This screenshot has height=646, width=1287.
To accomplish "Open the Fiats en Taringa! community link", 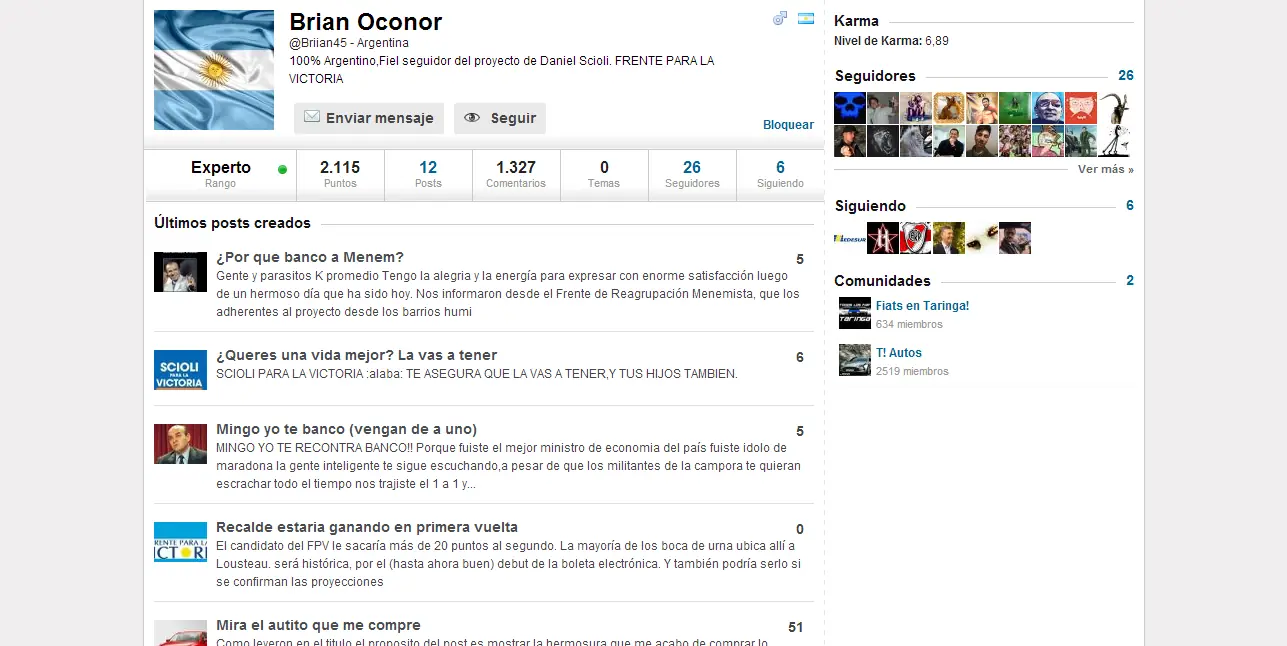I will point(922,306).
